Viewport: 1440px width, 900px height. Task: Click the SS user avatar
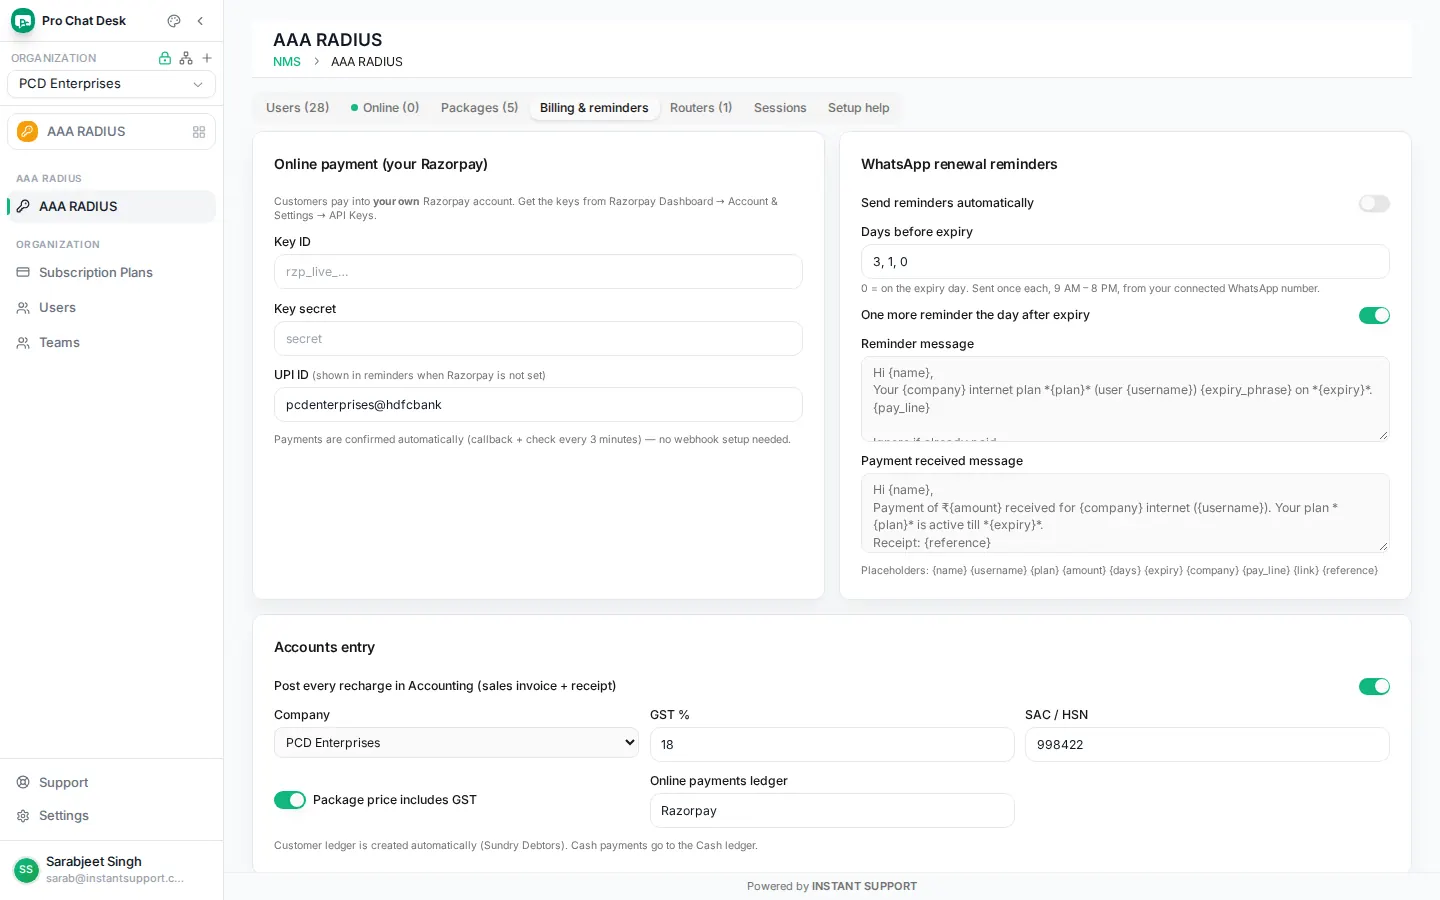(26, 870)
